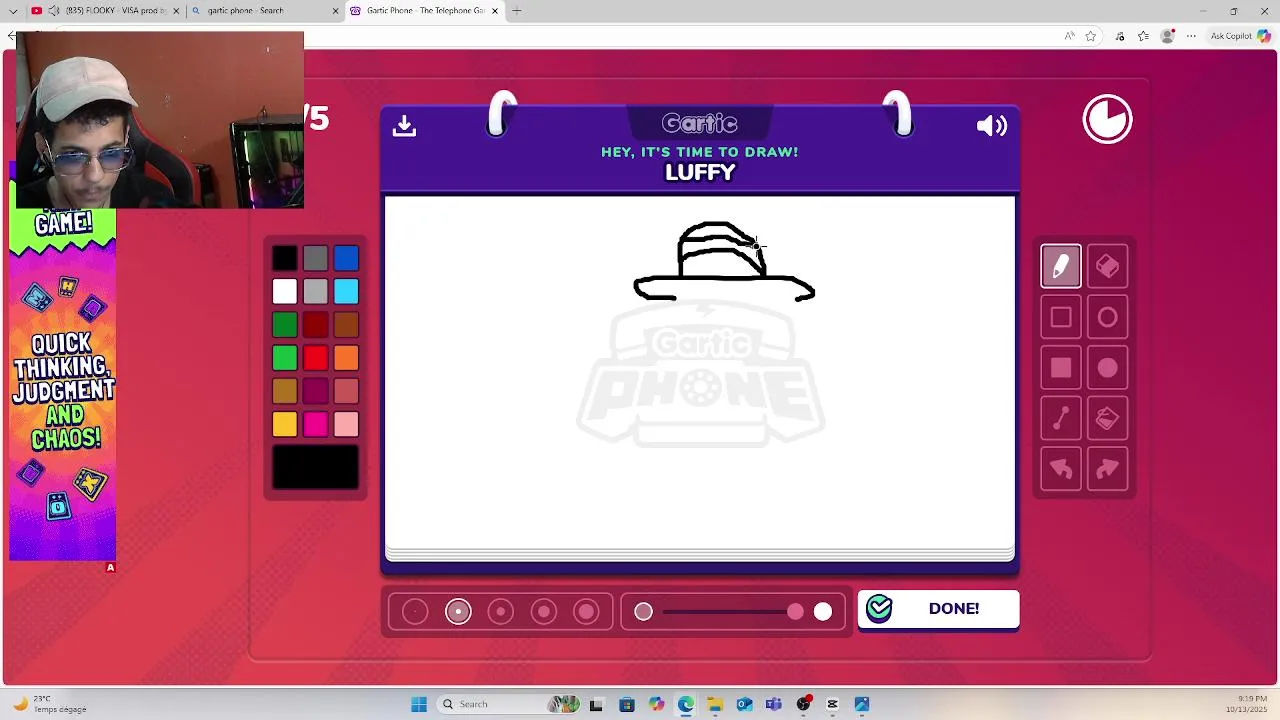Switch to the YouTube FLOOKY tab
Image resolution: width=1280 pixels, height=720 pixels.
104,10
